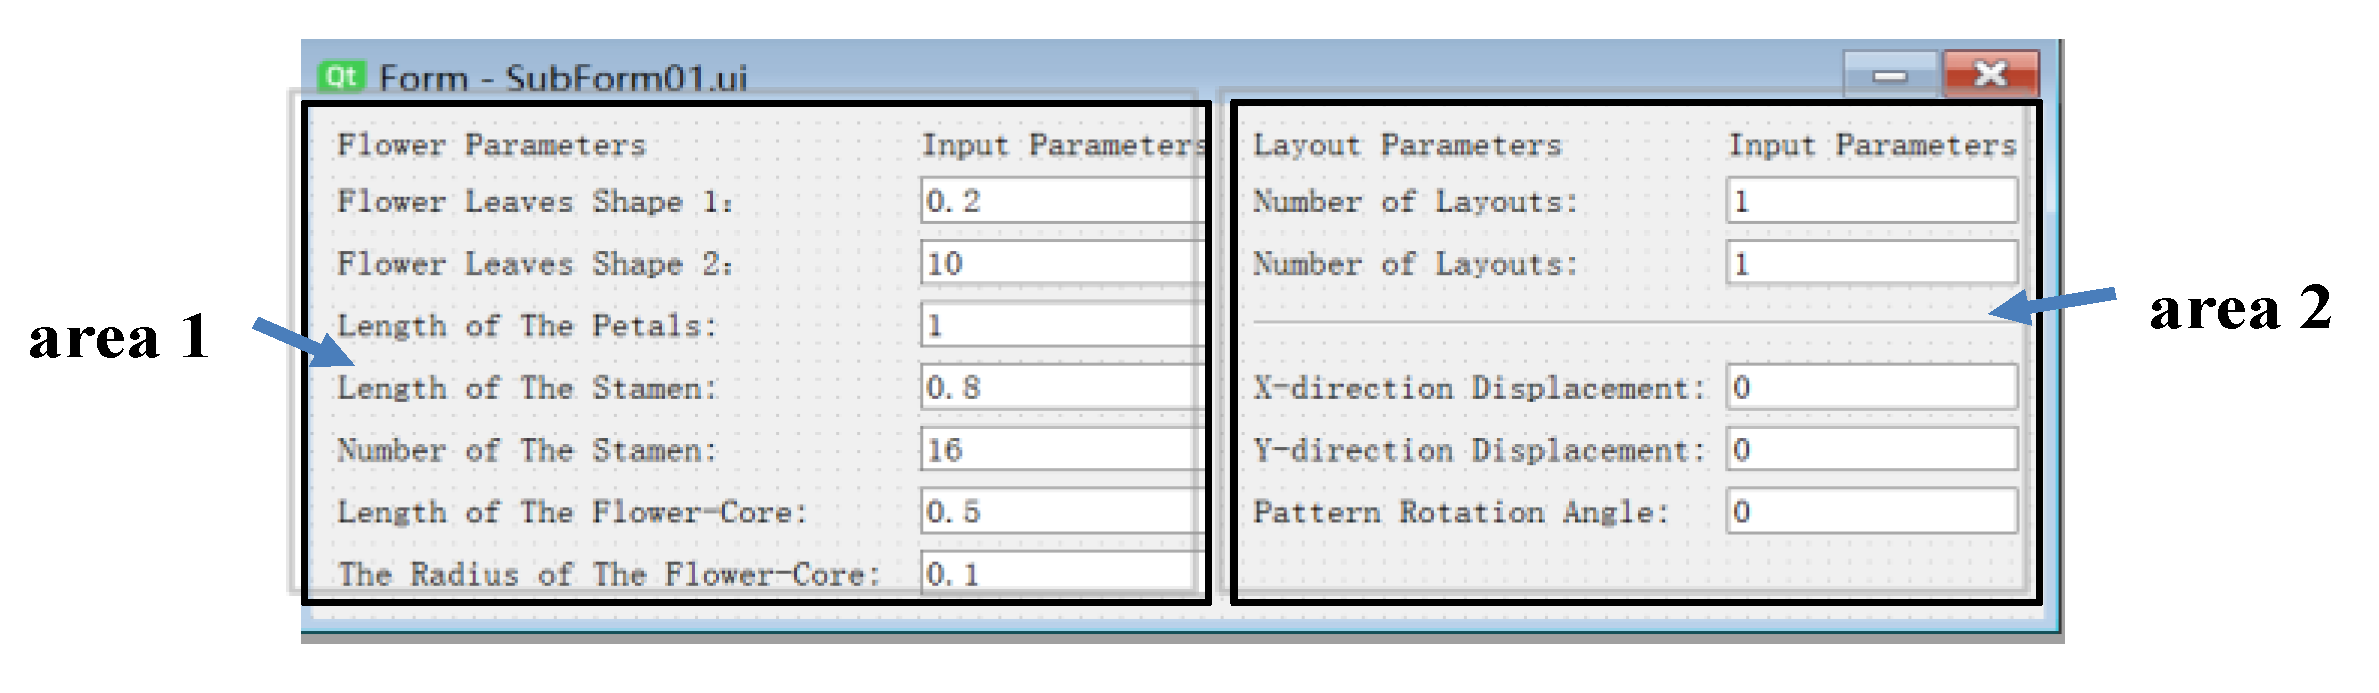Click the first Number of Layouts input
Viewport: 2379px width, 693px height.
[x=1871, y=201]
